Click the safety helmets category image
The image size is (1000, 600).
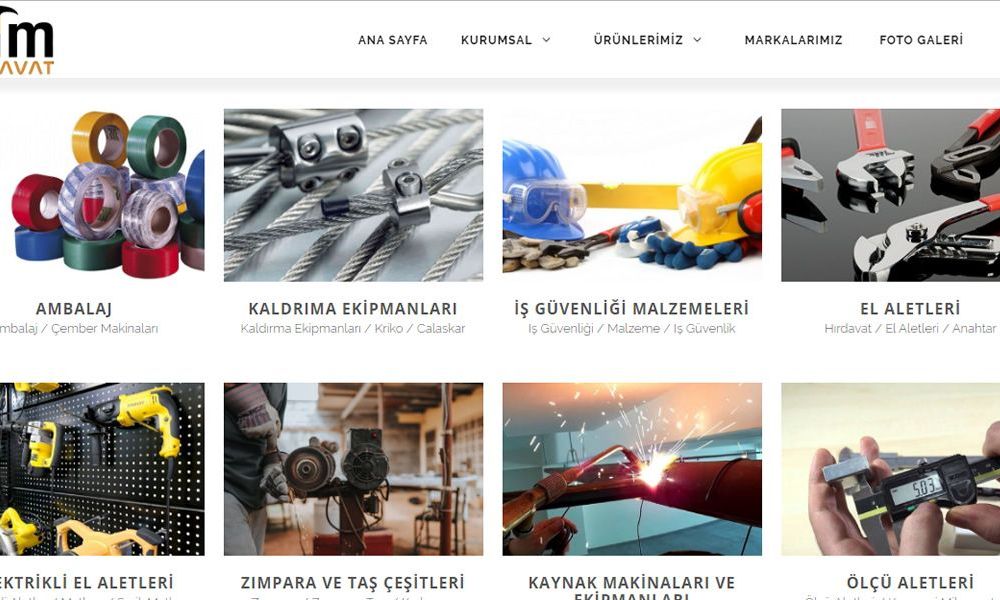click(632, 195)
